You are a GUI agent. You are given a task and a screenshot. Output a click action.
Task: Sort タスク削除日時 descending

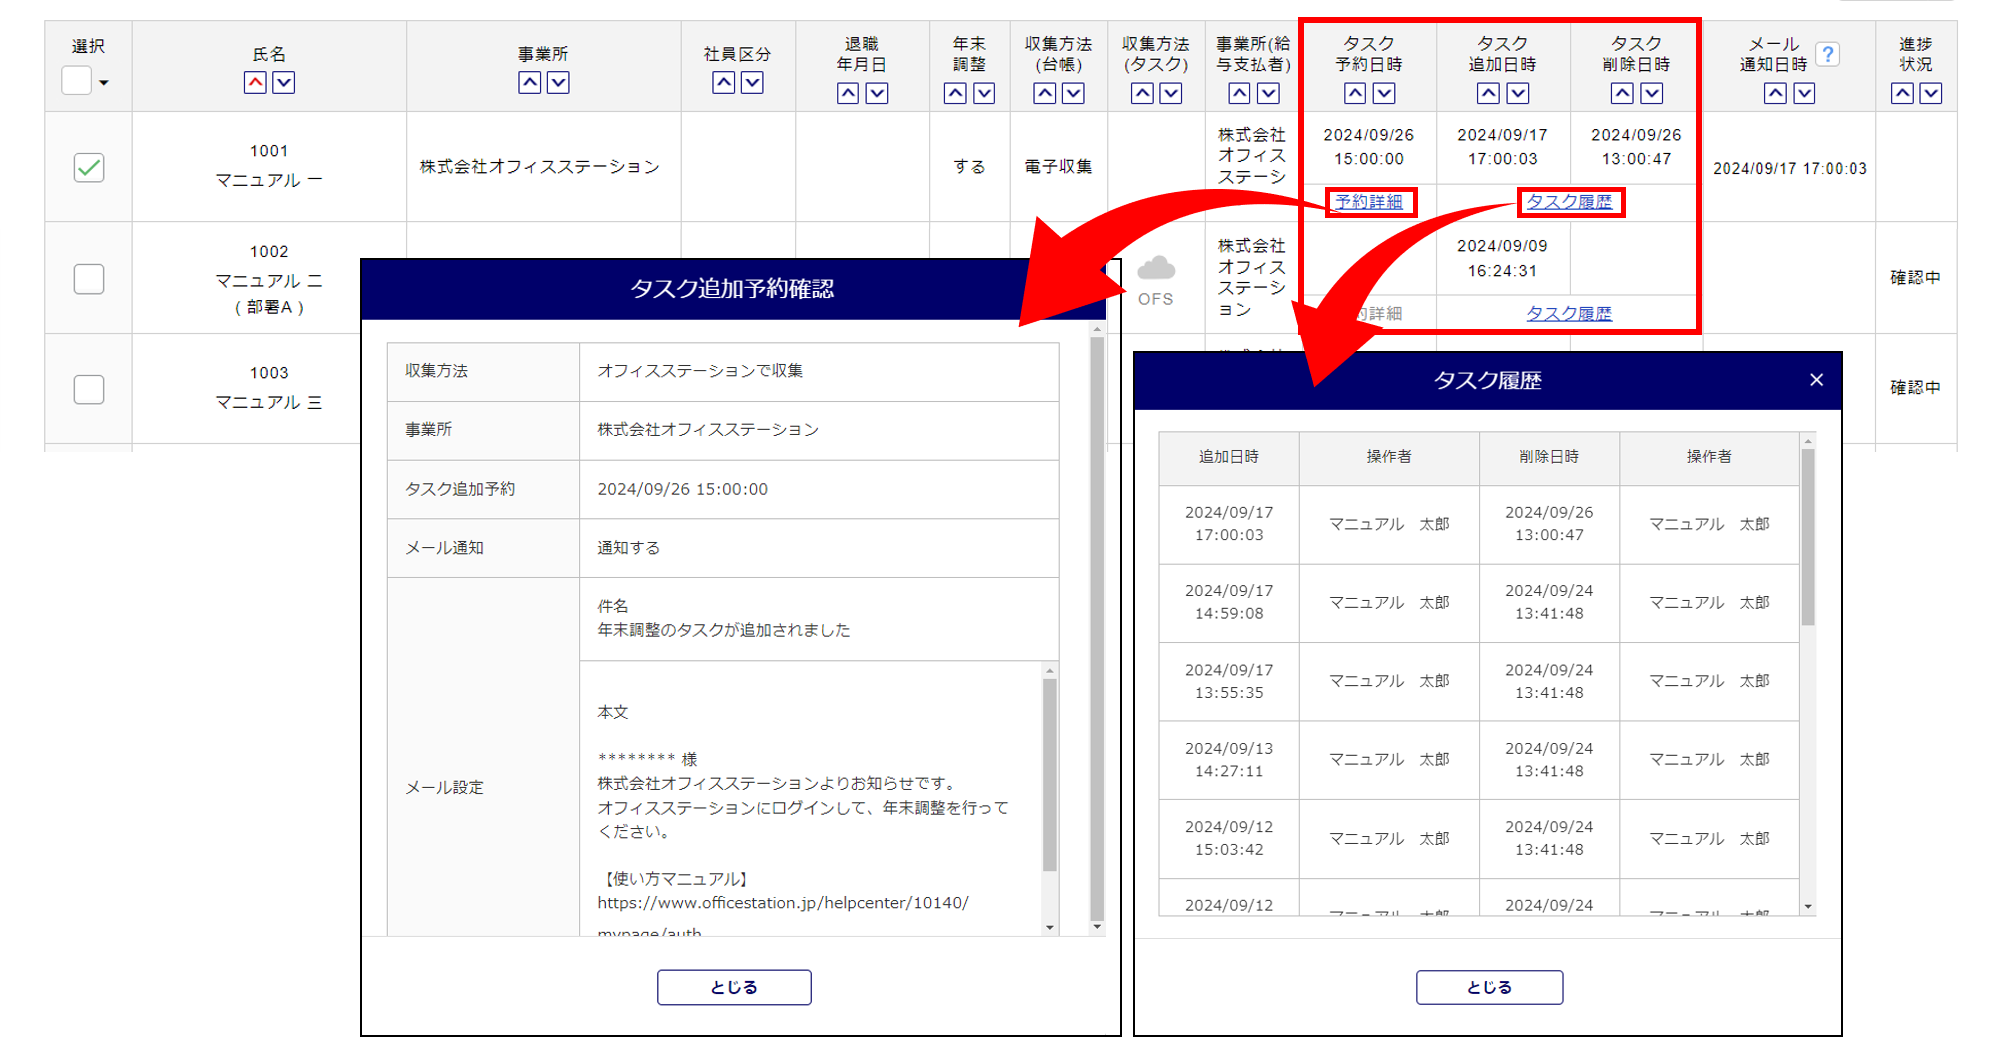coord(1652,93)
